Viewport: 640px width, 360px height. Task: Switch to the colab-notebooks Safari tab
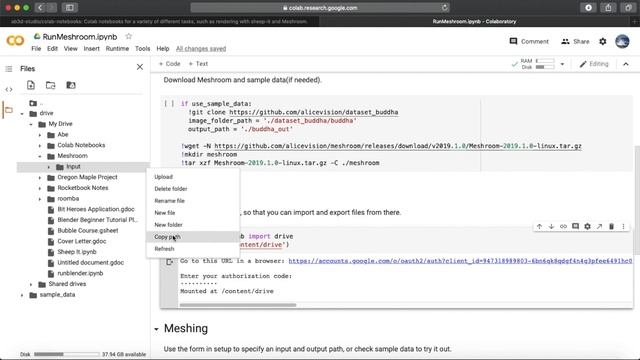point(160,21)
